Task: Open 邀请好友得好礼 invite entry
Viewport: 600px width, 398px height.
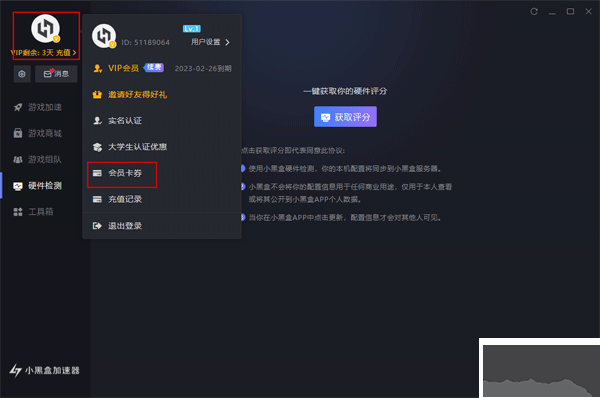Action: pos(137,95)
